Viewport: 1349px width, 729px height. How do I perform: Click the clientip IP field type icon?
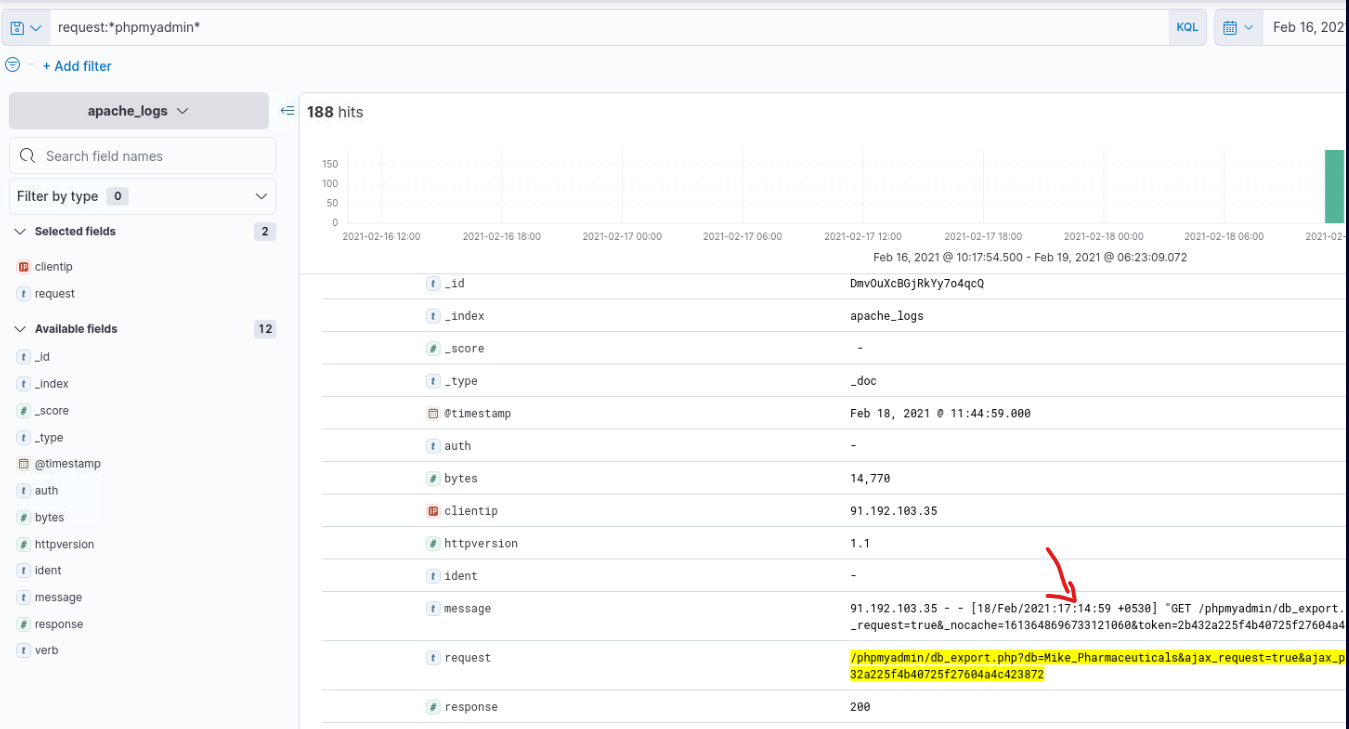coord(24,267)
